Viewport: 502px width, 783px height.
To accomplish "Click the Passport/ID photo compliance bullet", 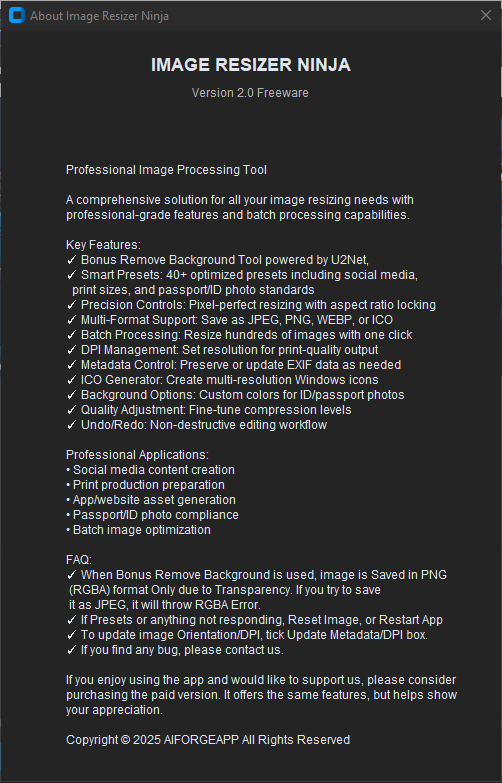I will (152, 515).
